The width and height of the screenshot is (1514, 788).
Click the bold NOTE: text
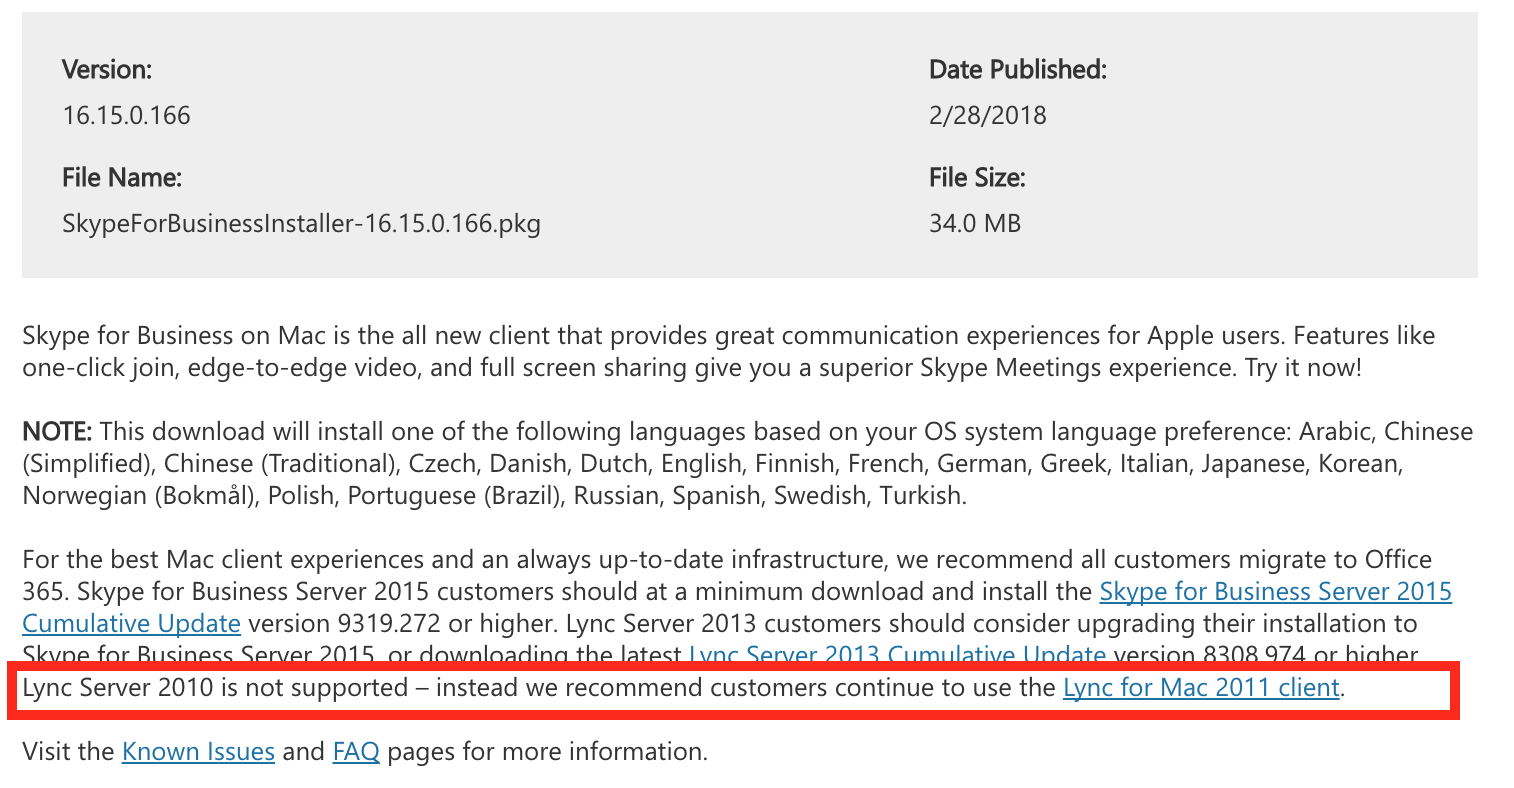tap(57, 431)
